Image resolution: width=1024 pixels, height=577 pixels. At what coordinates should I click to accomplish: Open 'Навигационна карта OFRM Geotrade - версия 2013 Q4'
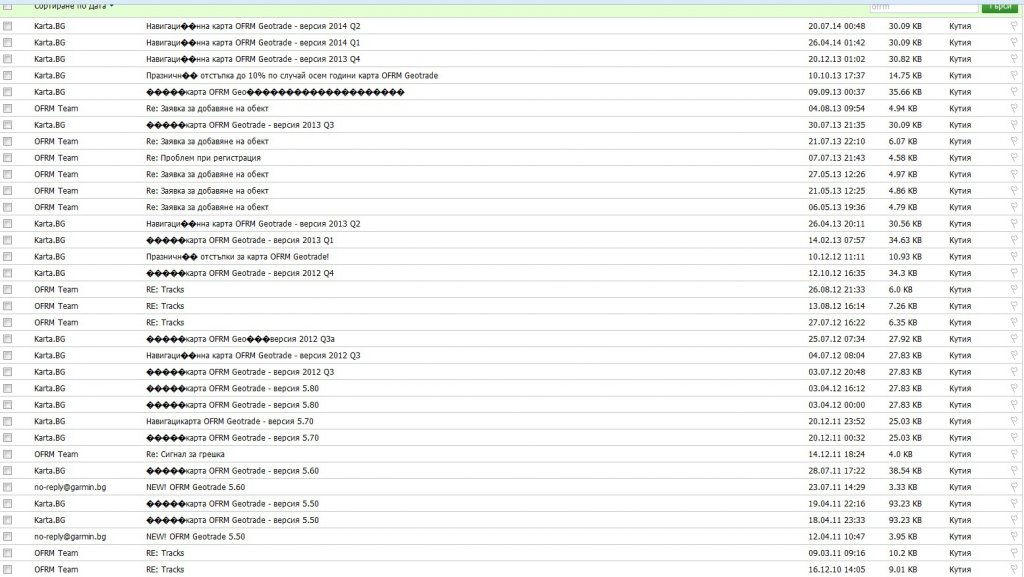coord(253,59)
